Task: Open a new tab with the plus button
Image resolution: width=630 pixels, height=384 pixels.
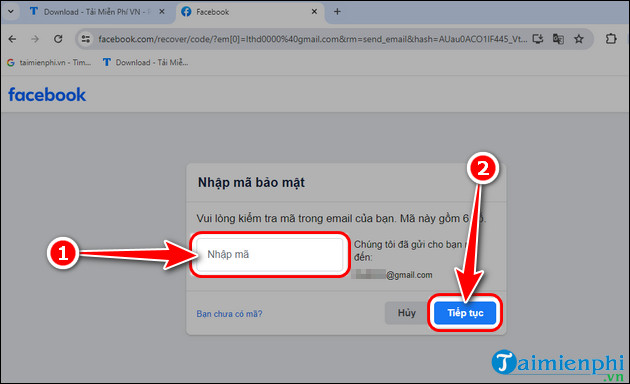Action: tap(338, 12)
